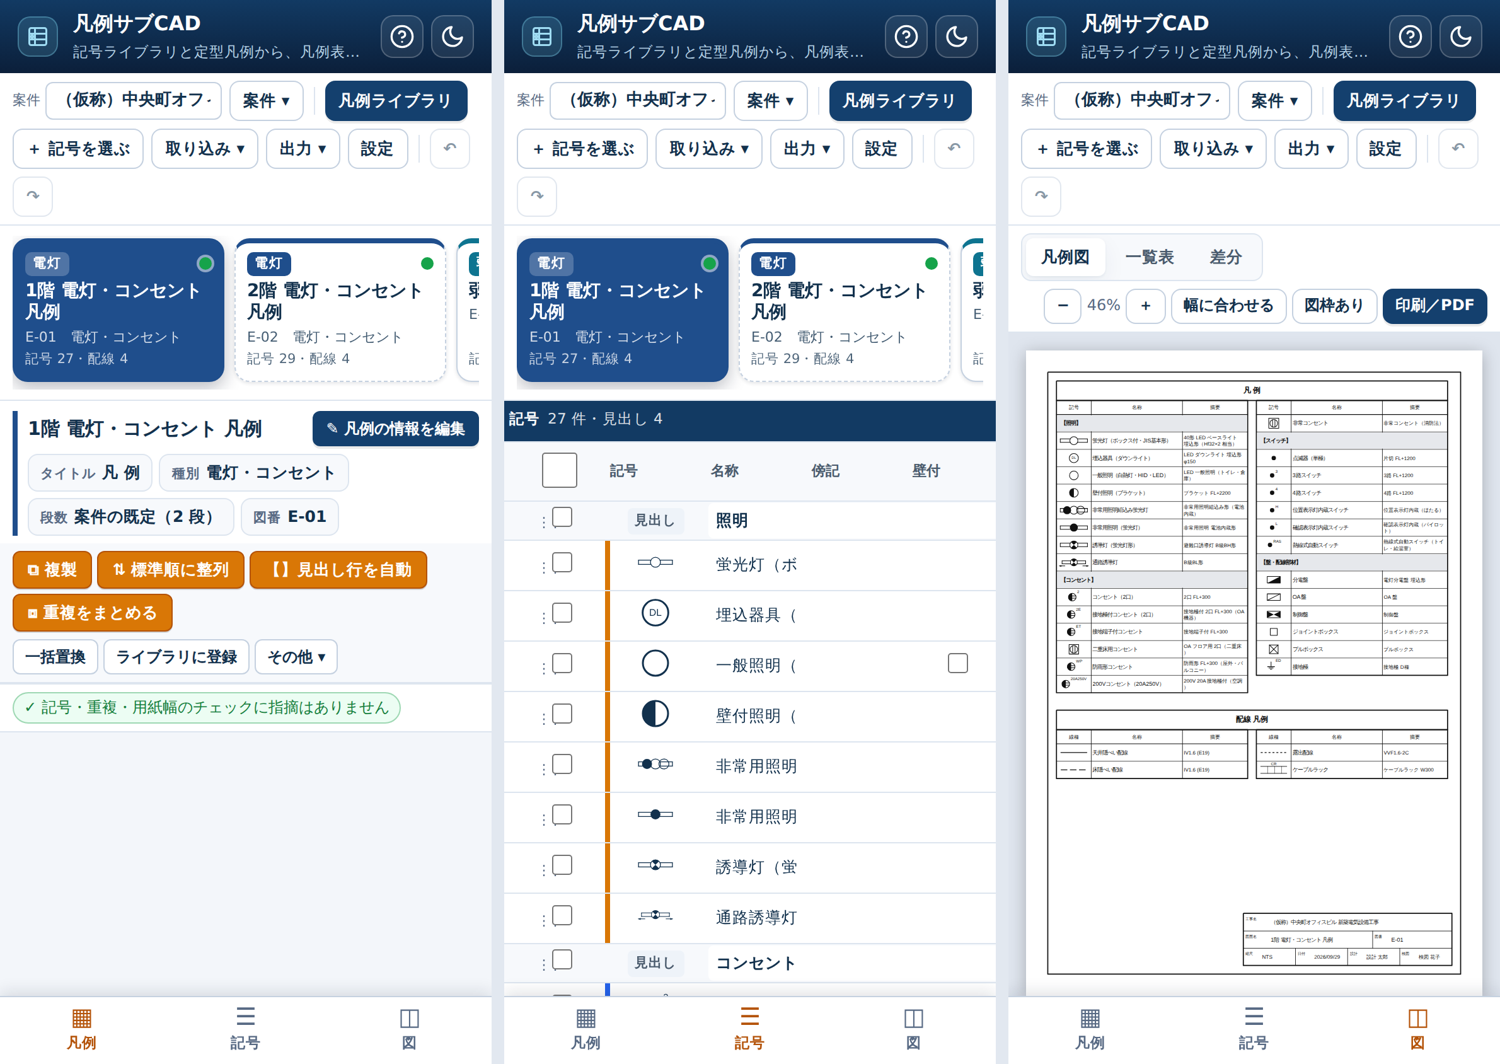Open the 案件 dropdown in the 記号 list pane

click(770, 101)
